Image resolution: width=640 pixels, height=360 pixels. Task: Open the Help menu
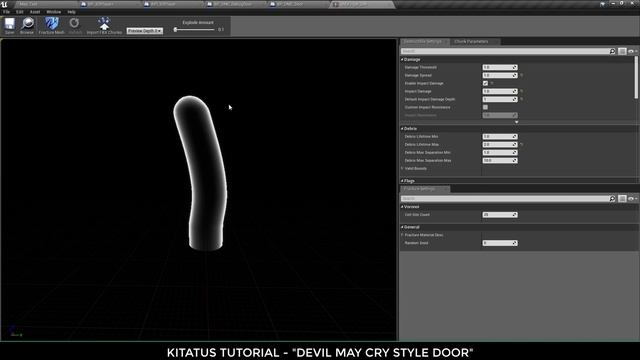[x=71, y=12]
